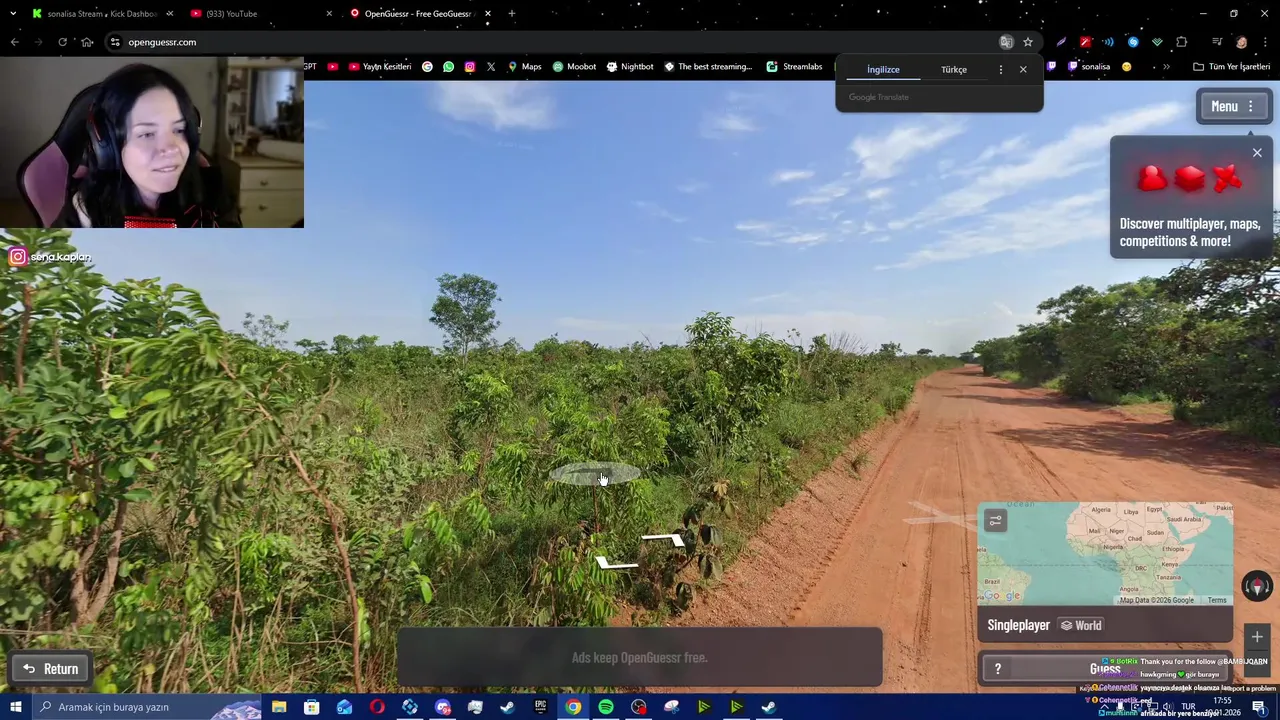Open File Explorer from the taskbar
This screenshot has width=1280, height=720.
(279, 707)
